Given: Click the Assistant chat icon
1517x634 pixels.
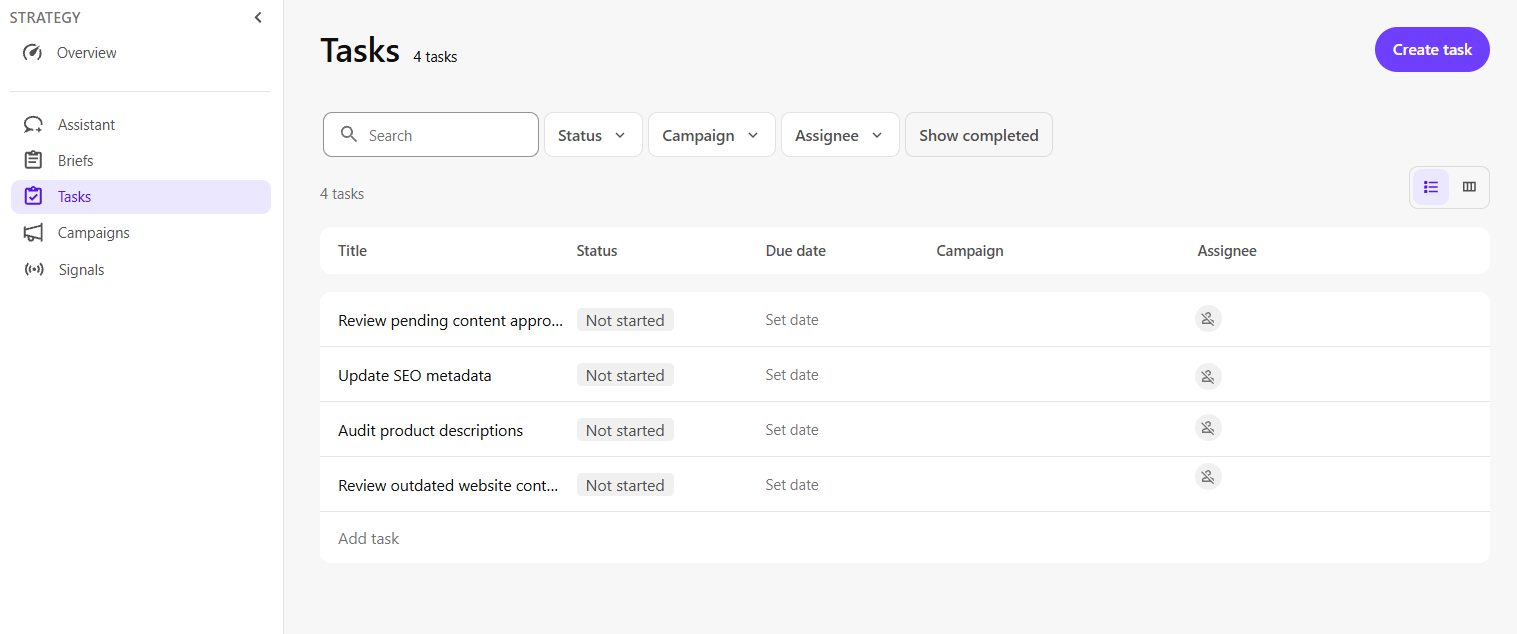Looking at the screenshot, I should 33,125.
